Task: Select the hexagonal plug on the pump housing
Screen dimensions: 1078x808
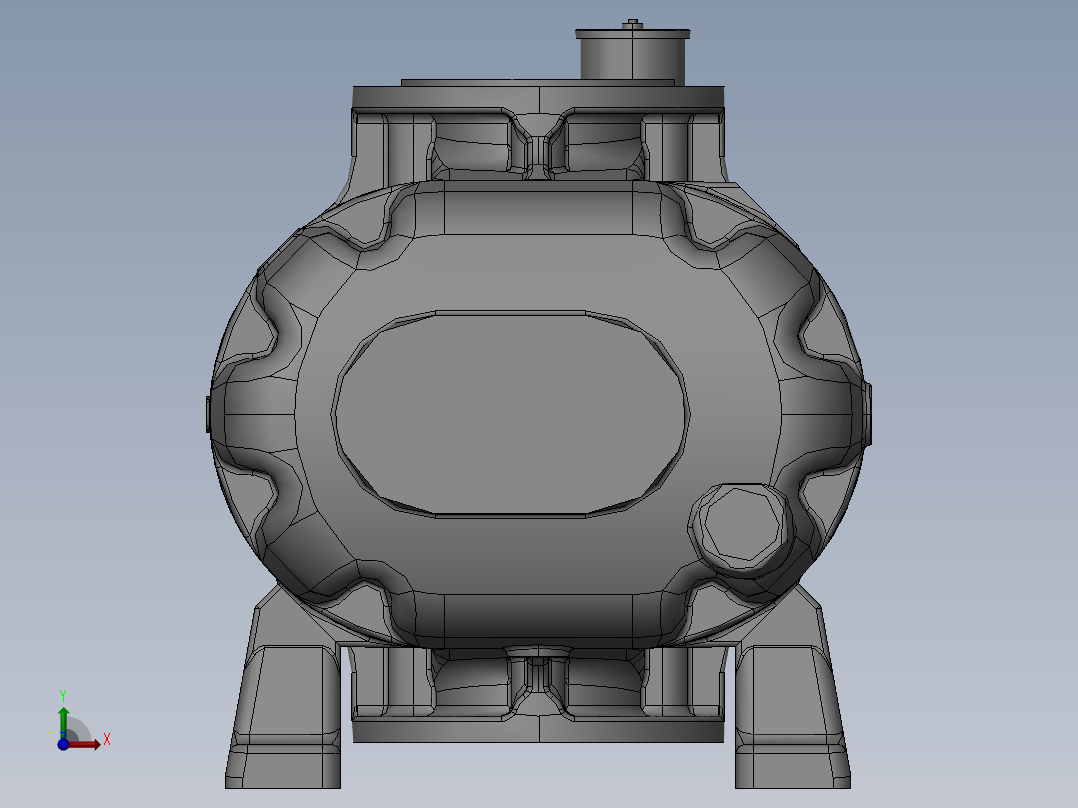Action: (741, 526)
